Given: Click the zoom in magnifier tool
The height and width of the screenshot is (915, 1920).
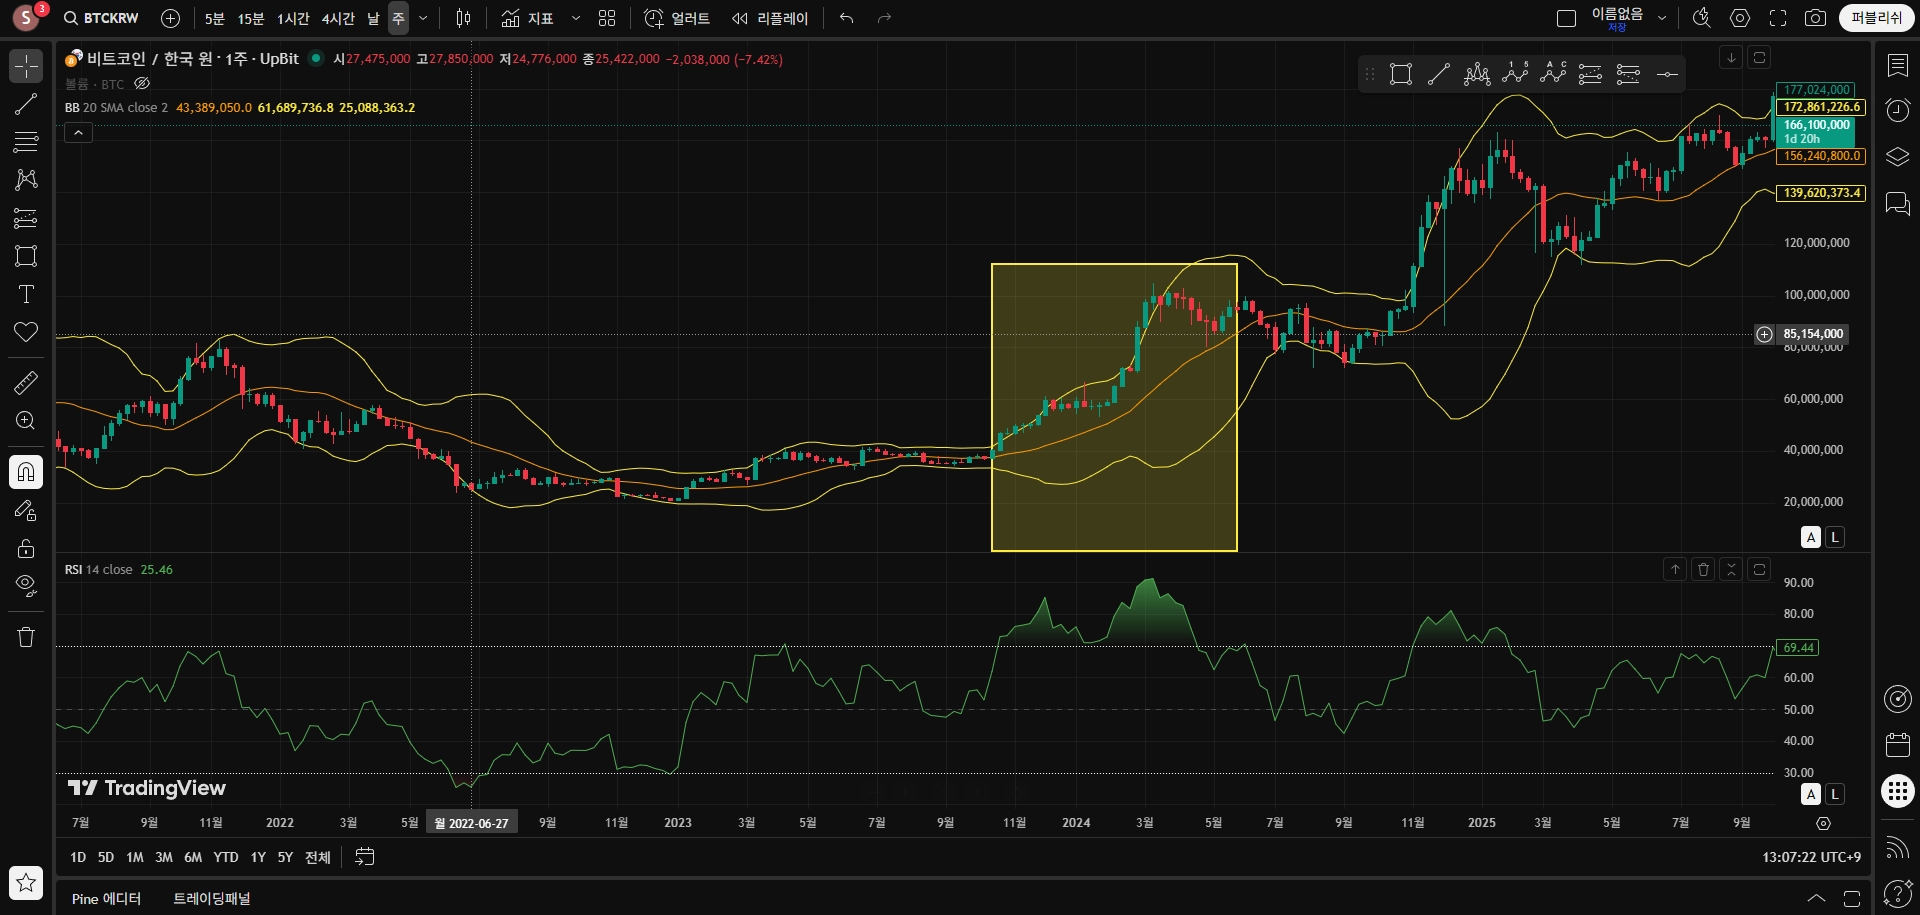Looking at the screenshot, I should coord(26,421).
